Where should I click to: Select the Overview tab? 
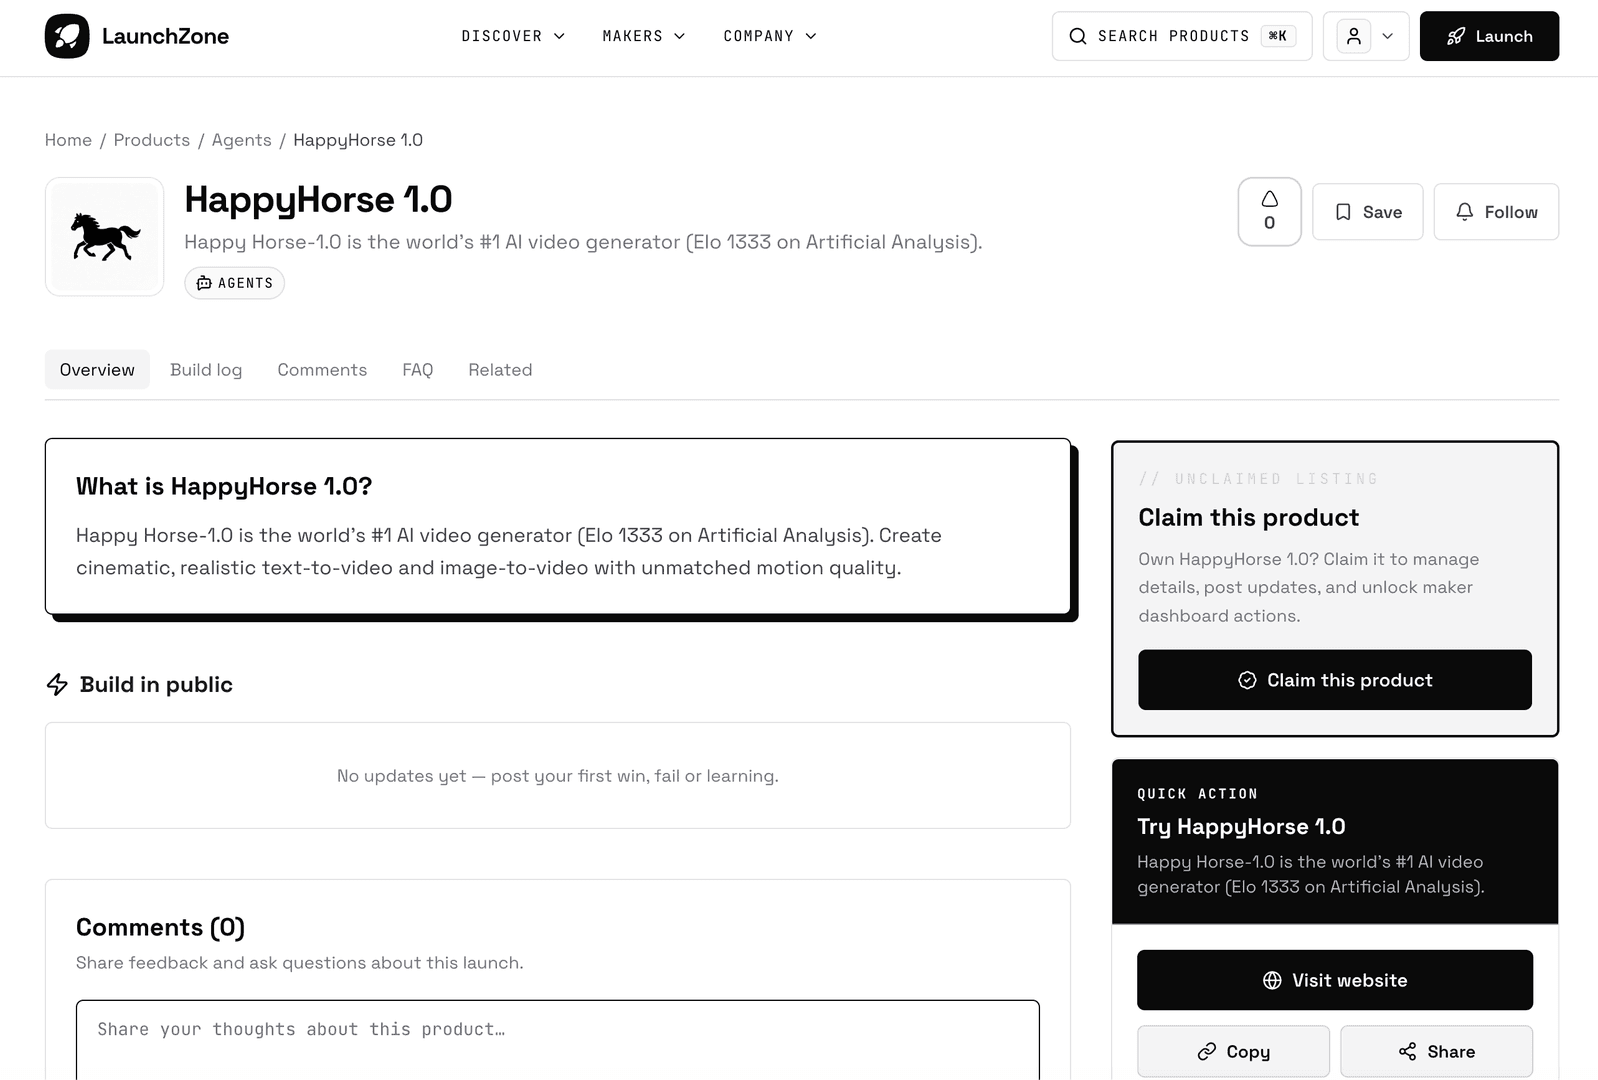[97, 370]
